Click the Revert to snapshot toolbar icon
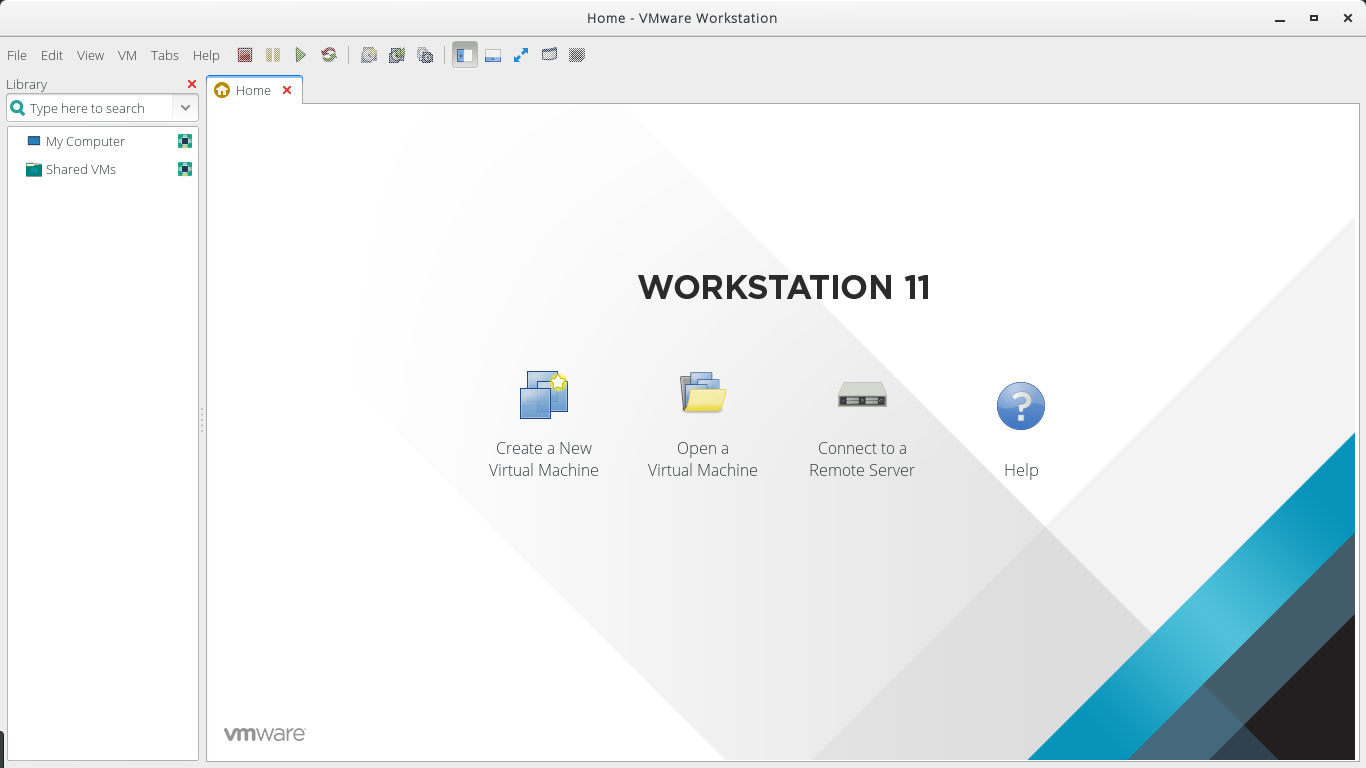Image resolution: width=1366 pixels, height=768 pixels. pyautogui.click(x=397, y=55)
